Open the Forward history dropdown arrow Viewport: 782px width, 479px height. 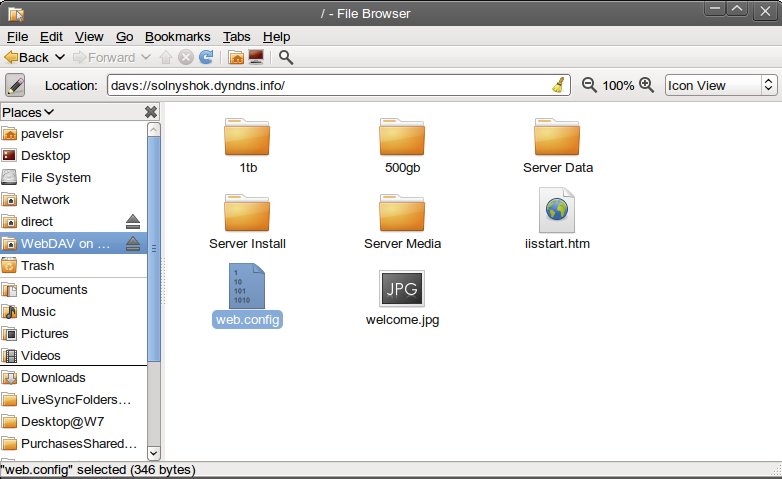[146, 57]
